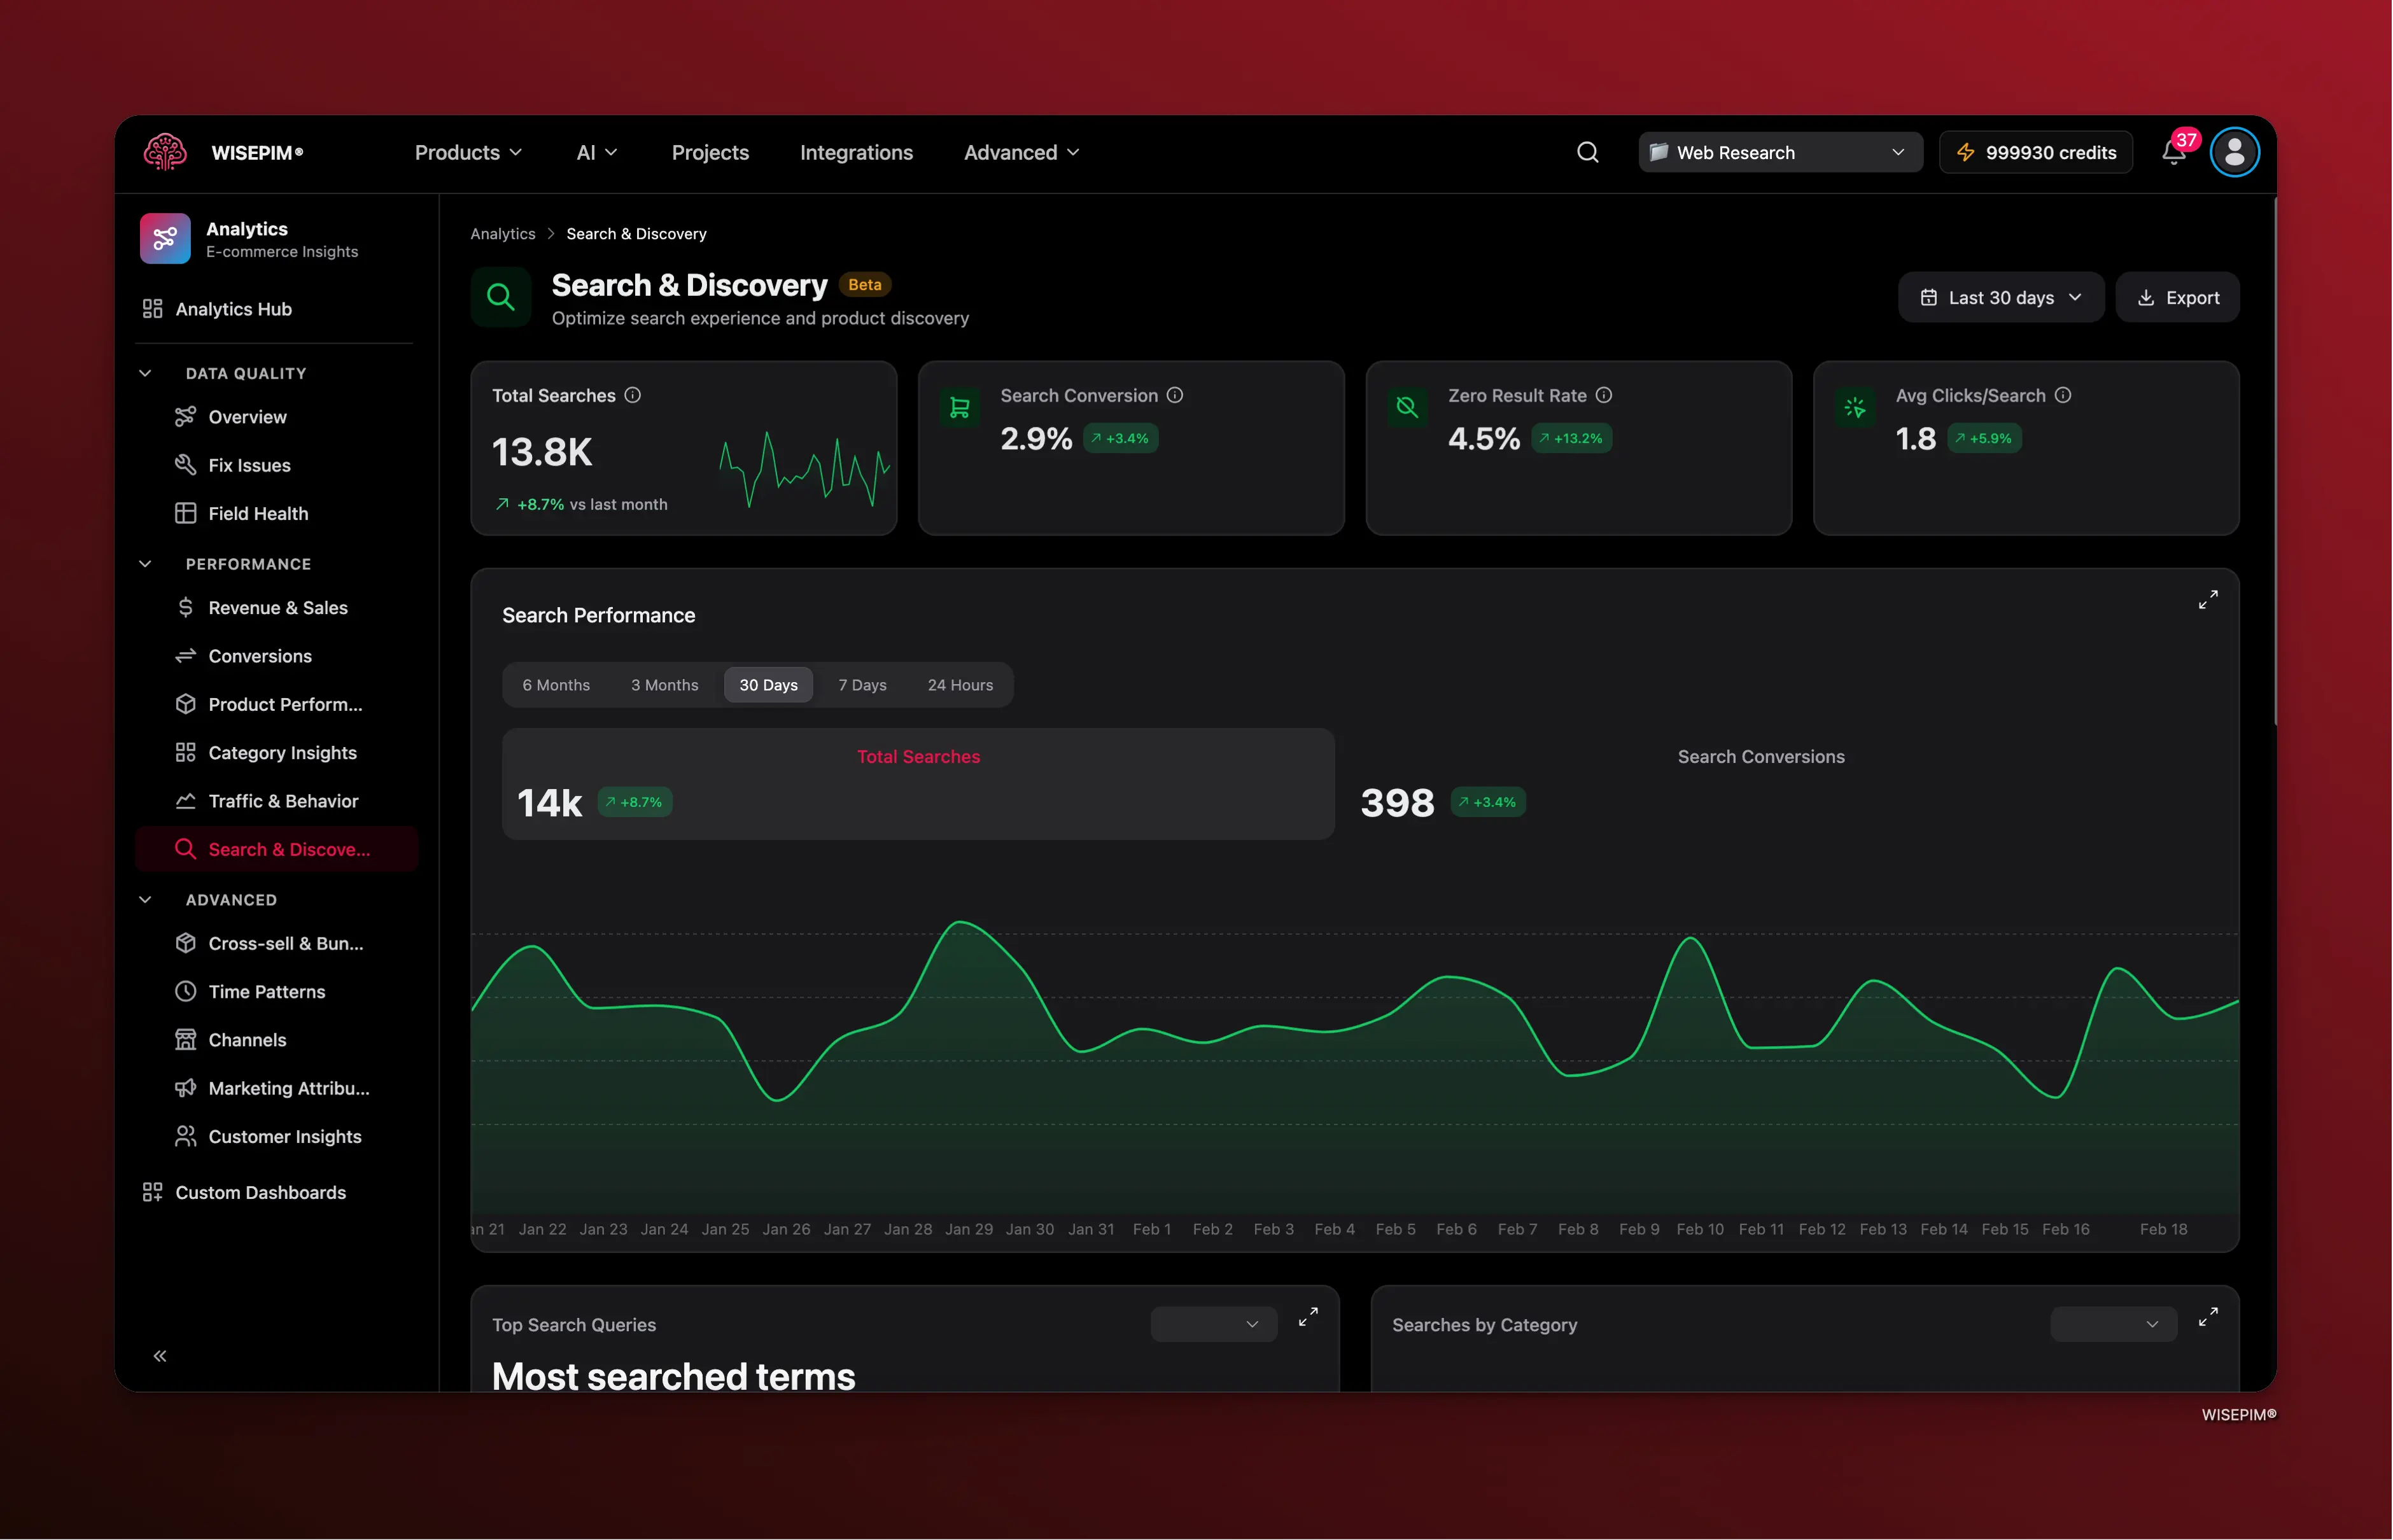Screen dimensions: 2393x1540
Task: Click the 999930 credits indicator
Action: (x=2035, y=152)
